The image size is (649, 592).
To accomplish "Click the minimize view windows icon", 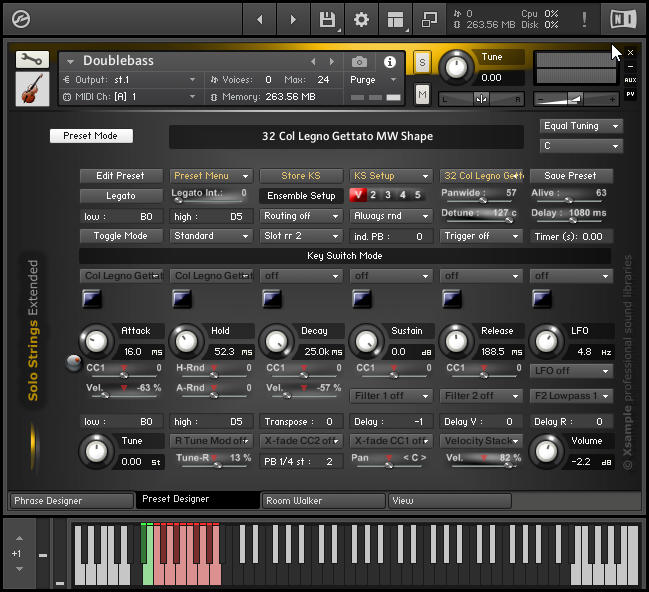I will coord(429,19).
